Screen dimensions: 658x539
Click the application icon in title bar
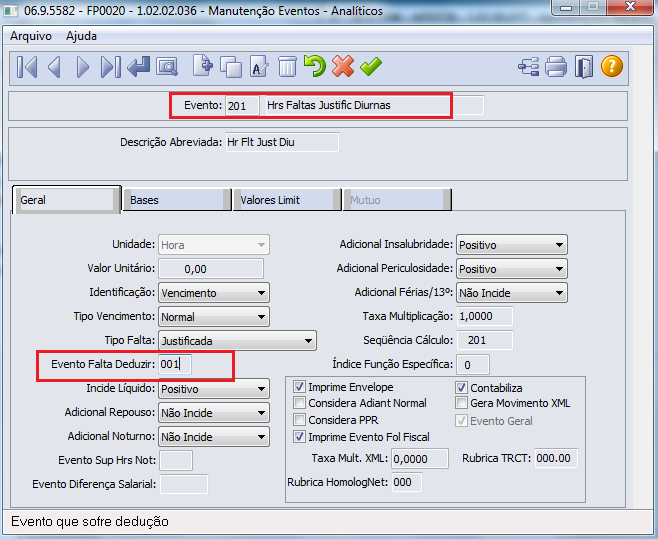pos(10,10)
